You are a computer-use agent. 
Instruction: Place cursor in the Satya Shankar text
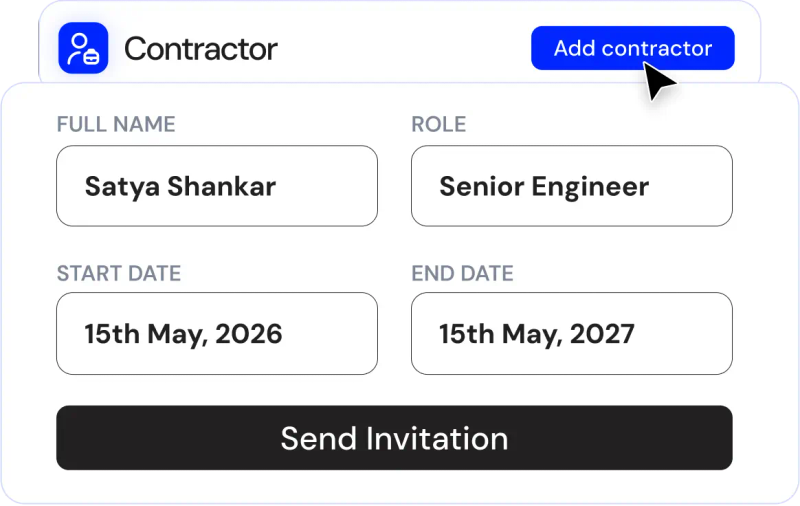180,186
